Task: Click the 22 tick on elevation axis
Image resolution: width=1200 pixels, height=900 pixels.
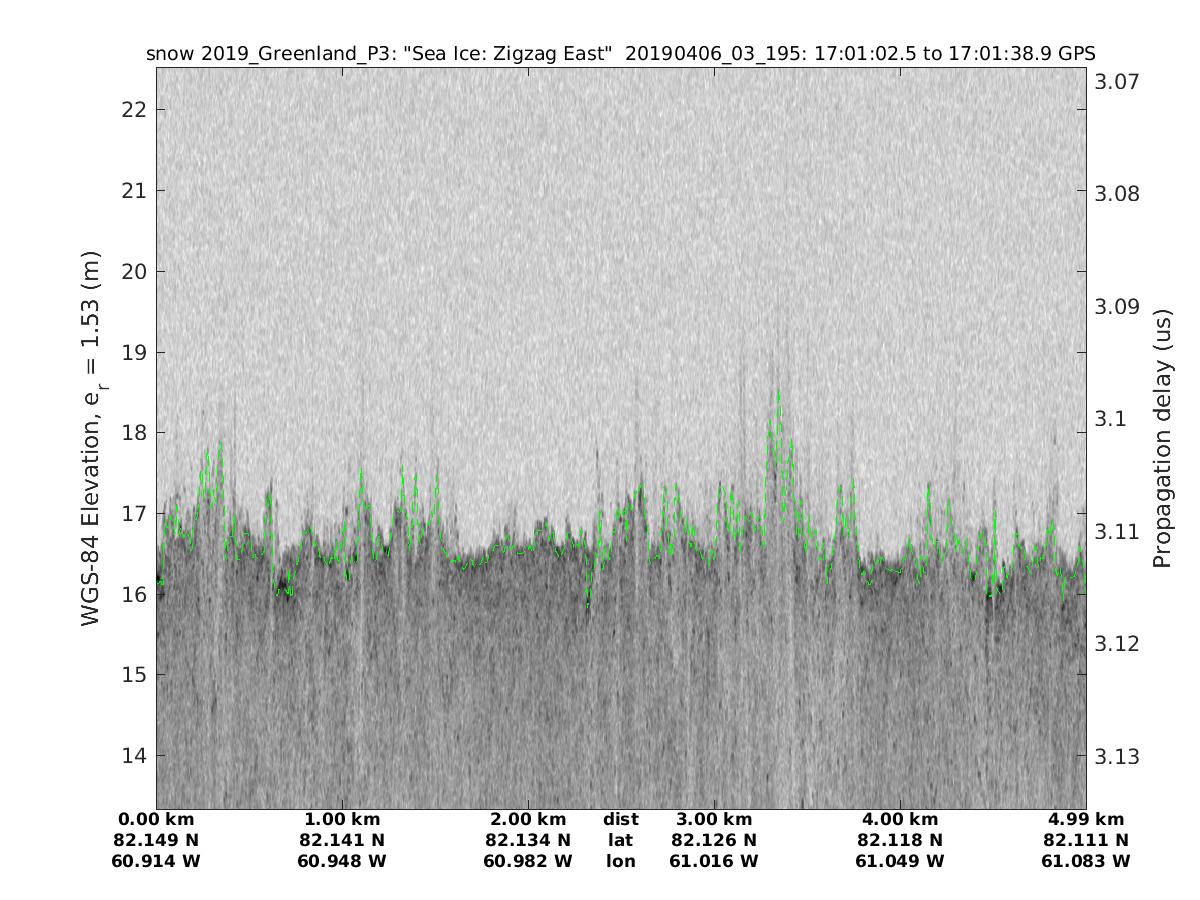Action: click(x=137, y=109)
